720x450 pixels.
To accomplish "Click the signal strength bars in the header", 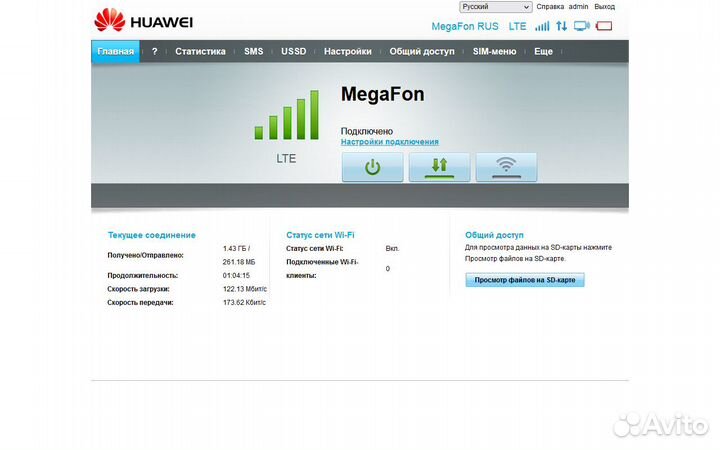I will point(542,26).
